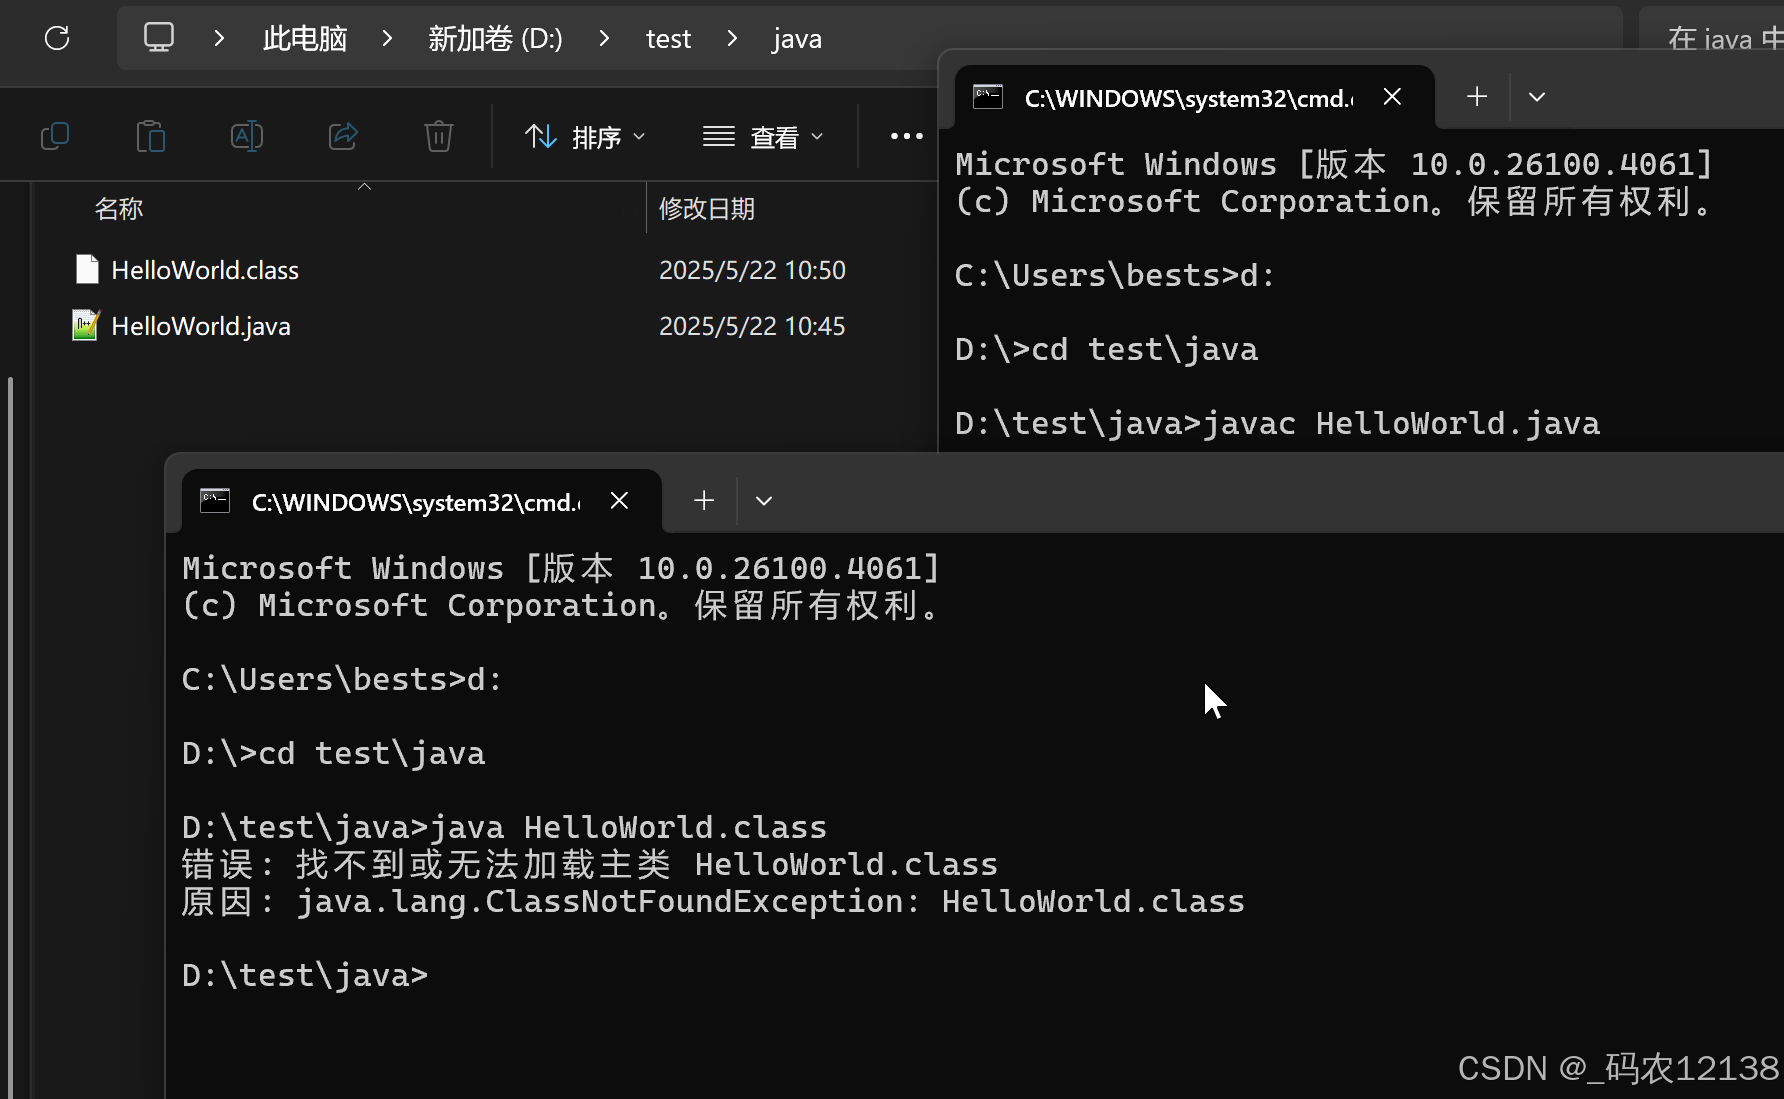Click the Share toolbar icon
The height and width of the screenshot is (1099, 1784).
pos(343,136)
